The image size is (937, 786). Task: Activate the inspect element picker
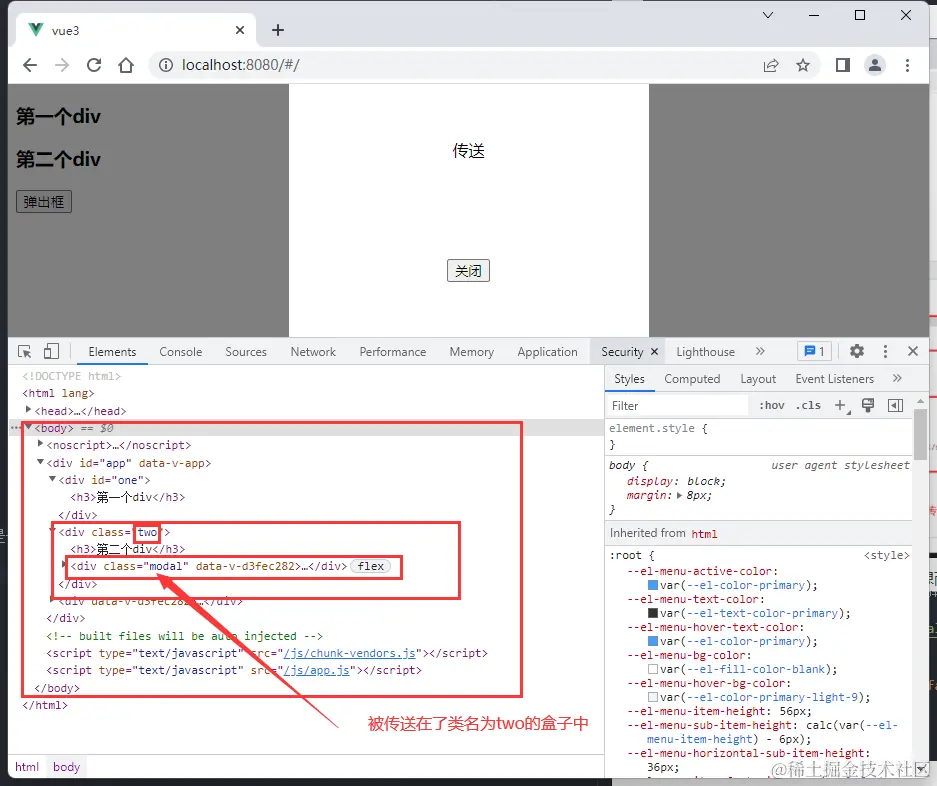click(x=25, y=351)
